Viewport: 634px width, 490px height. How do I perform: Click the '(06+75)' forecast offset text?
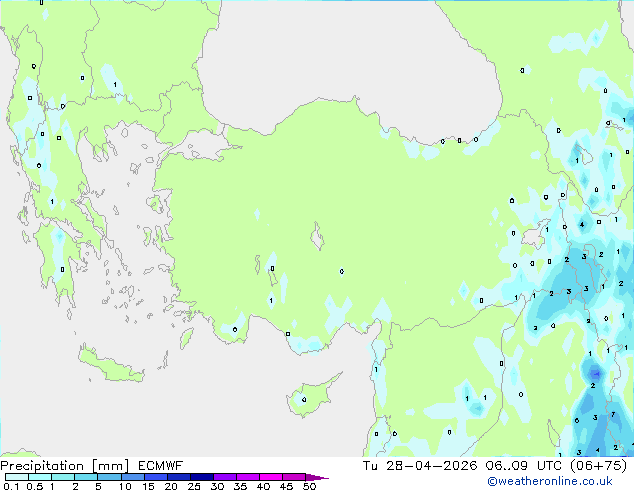coord(598,466)
